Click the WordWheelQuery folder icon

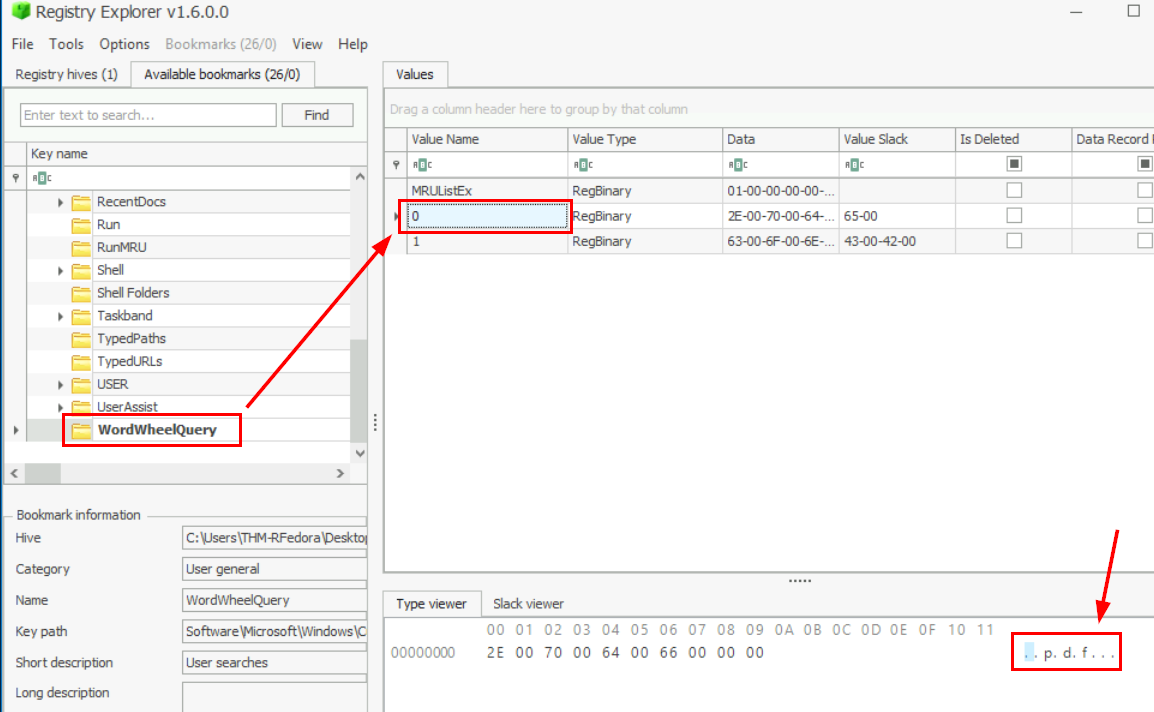(x=82, y=430)
